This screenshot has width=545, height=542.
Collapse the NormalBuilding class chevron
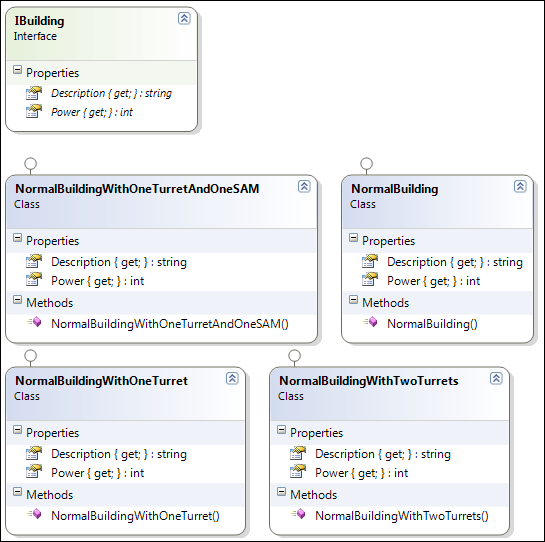(x=520, y=187)
